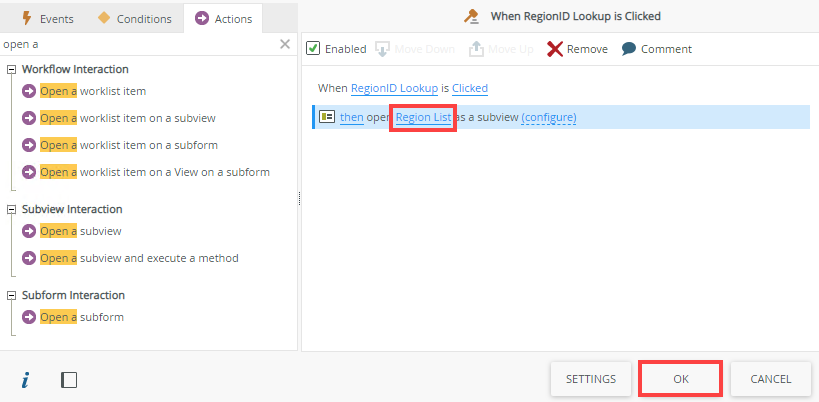819x402 pixels.
Task: Collapse the Subform Interaction group
Action: 11,296
